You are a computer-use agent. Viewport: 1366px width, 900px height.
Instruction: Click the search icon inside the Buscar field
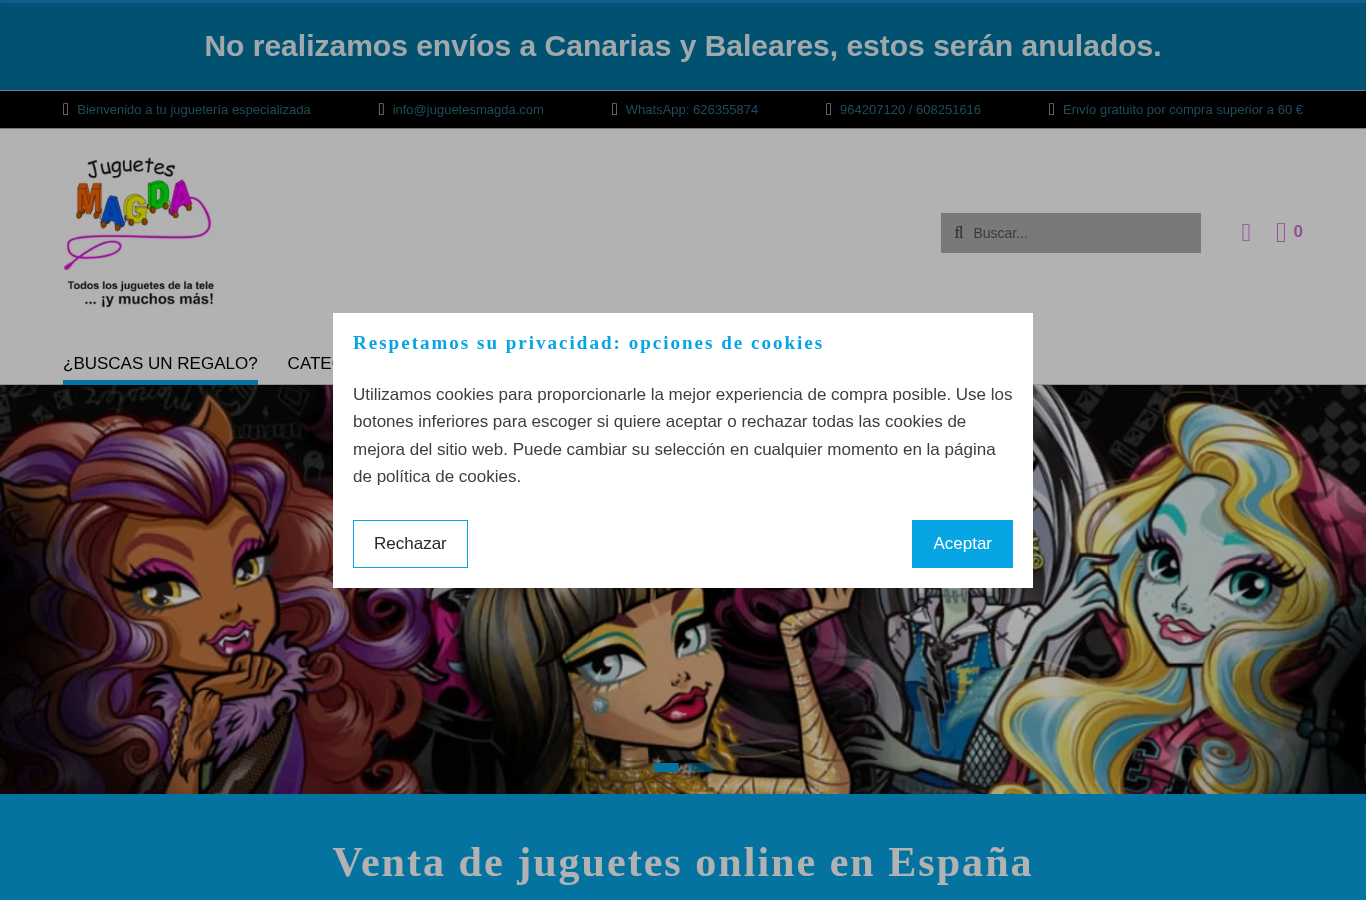(x=959, y=233)
